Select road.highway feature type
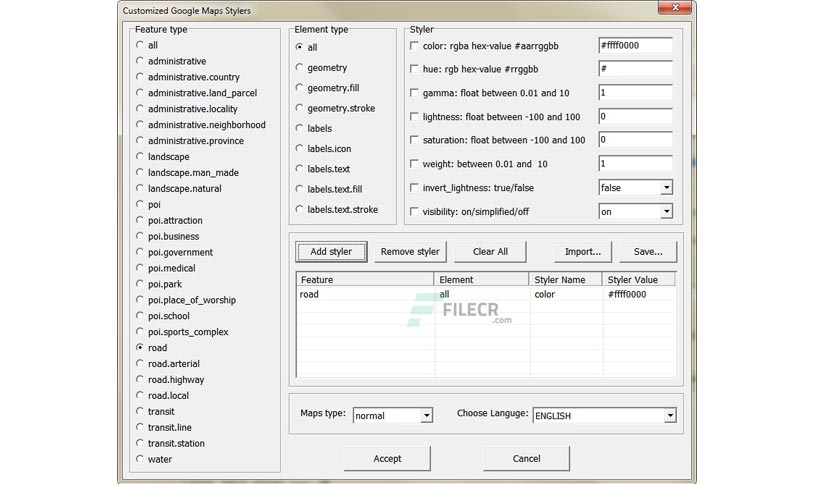This screenshot has height=484, width=836. [x=140, y=379]
